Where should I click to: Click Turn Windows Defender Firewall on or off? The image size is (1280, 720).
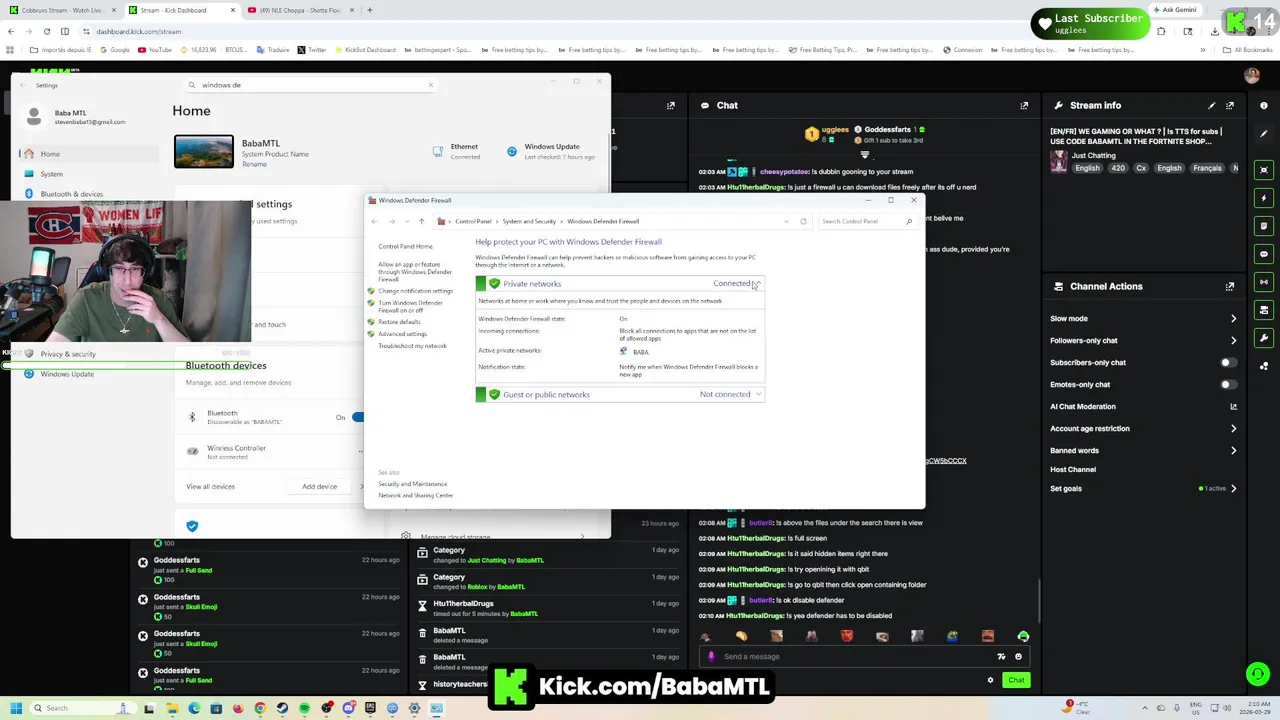410,307
